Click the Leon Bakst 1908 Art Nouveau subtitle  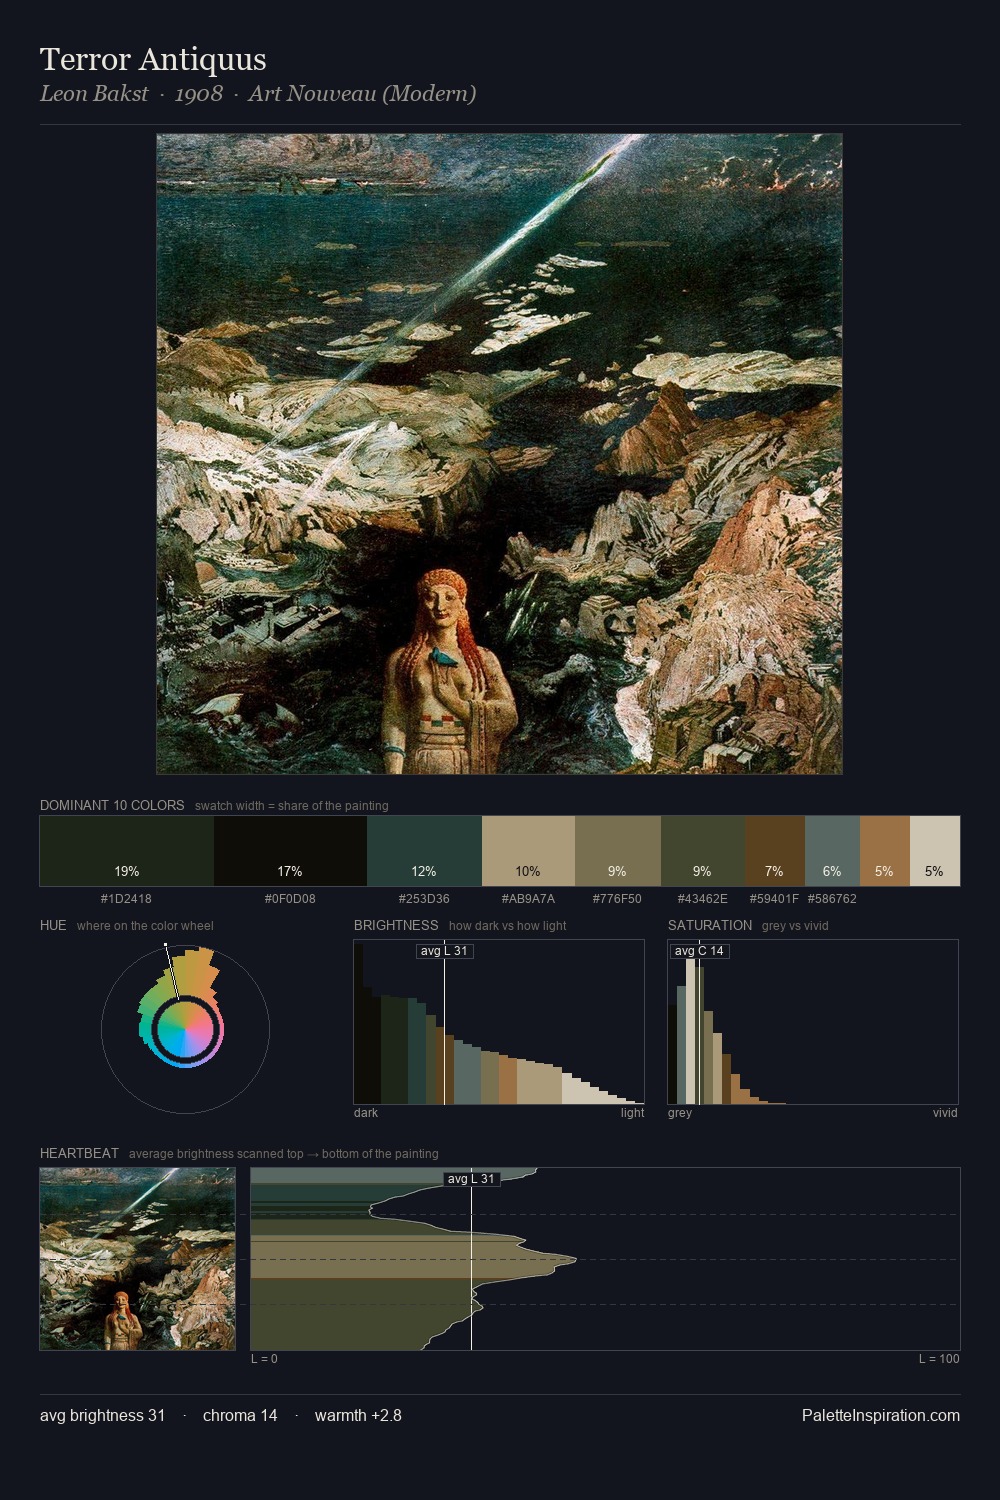258,94
